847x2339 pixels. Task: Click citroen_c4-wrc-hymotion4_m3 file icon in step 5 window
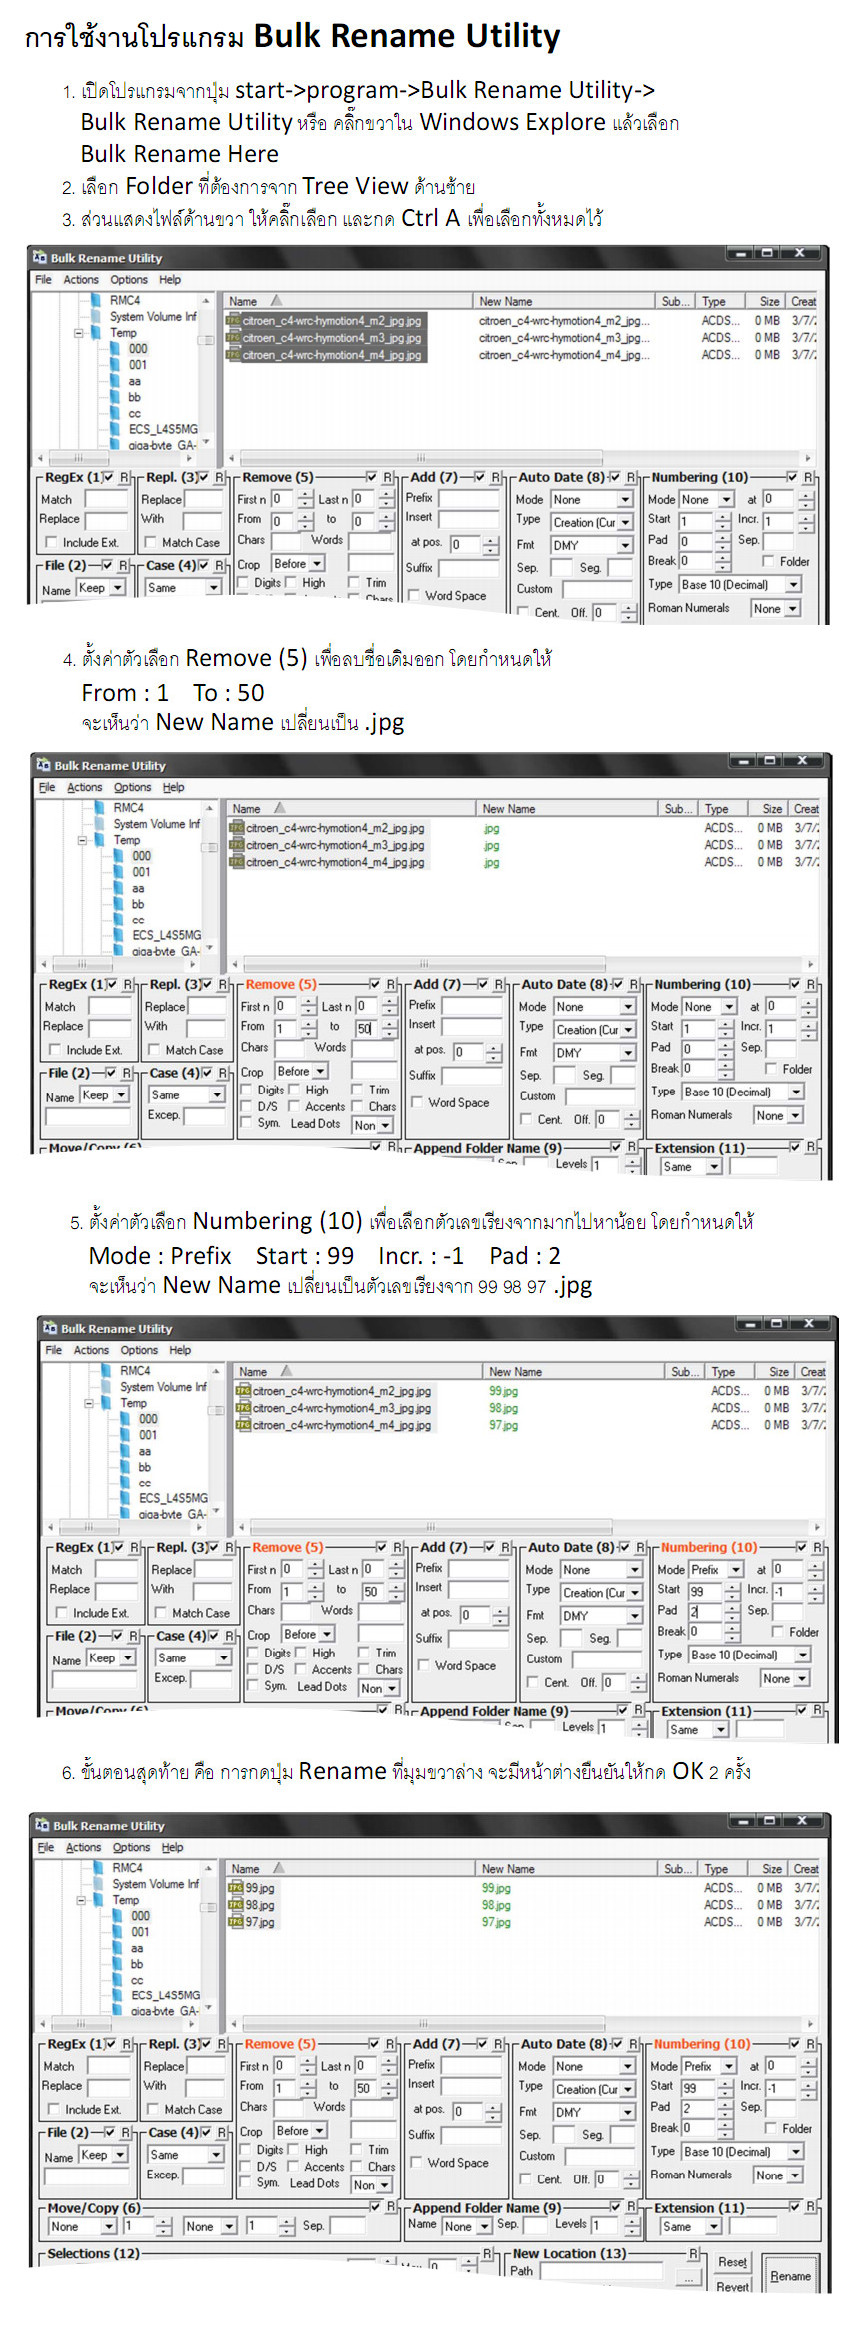click(243, 1408)
